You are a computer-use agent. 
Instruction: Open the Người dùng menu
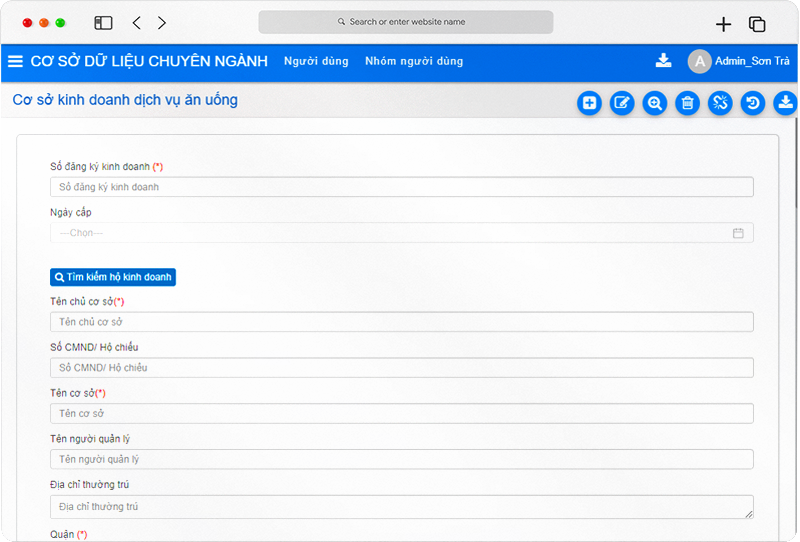pos(316,61)
